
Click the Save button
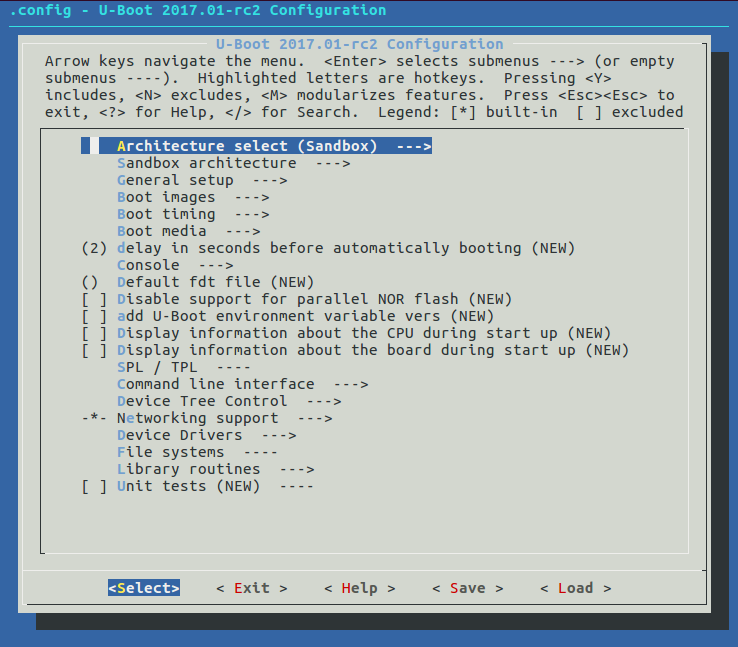click(x=468, y=588)
